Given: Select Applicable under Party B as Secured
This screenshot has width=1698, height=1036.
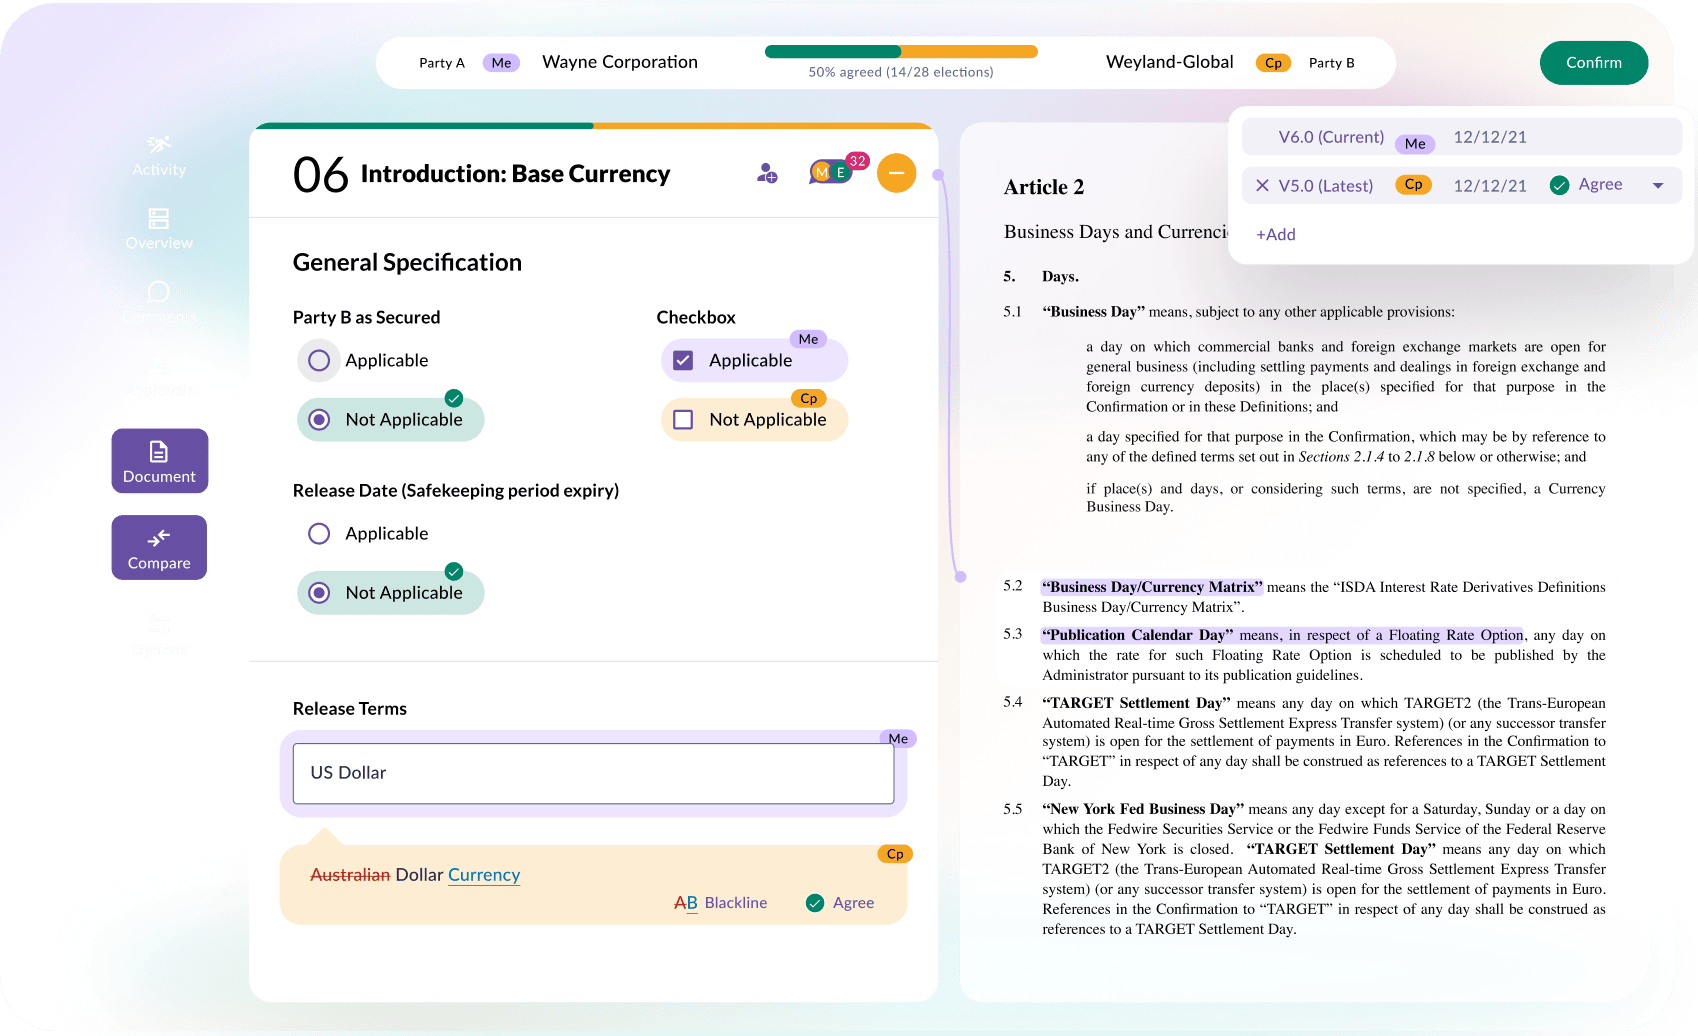Looking at the screenshot, I should pos(319,361).
